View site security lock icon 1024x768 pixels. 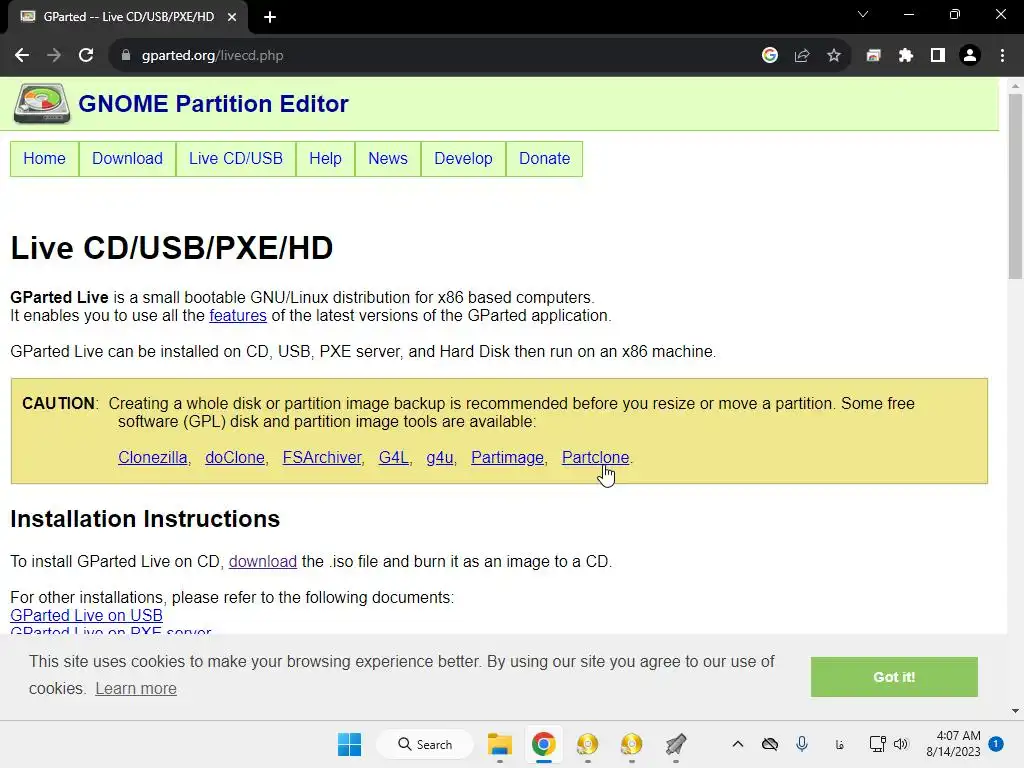[126, 56]
